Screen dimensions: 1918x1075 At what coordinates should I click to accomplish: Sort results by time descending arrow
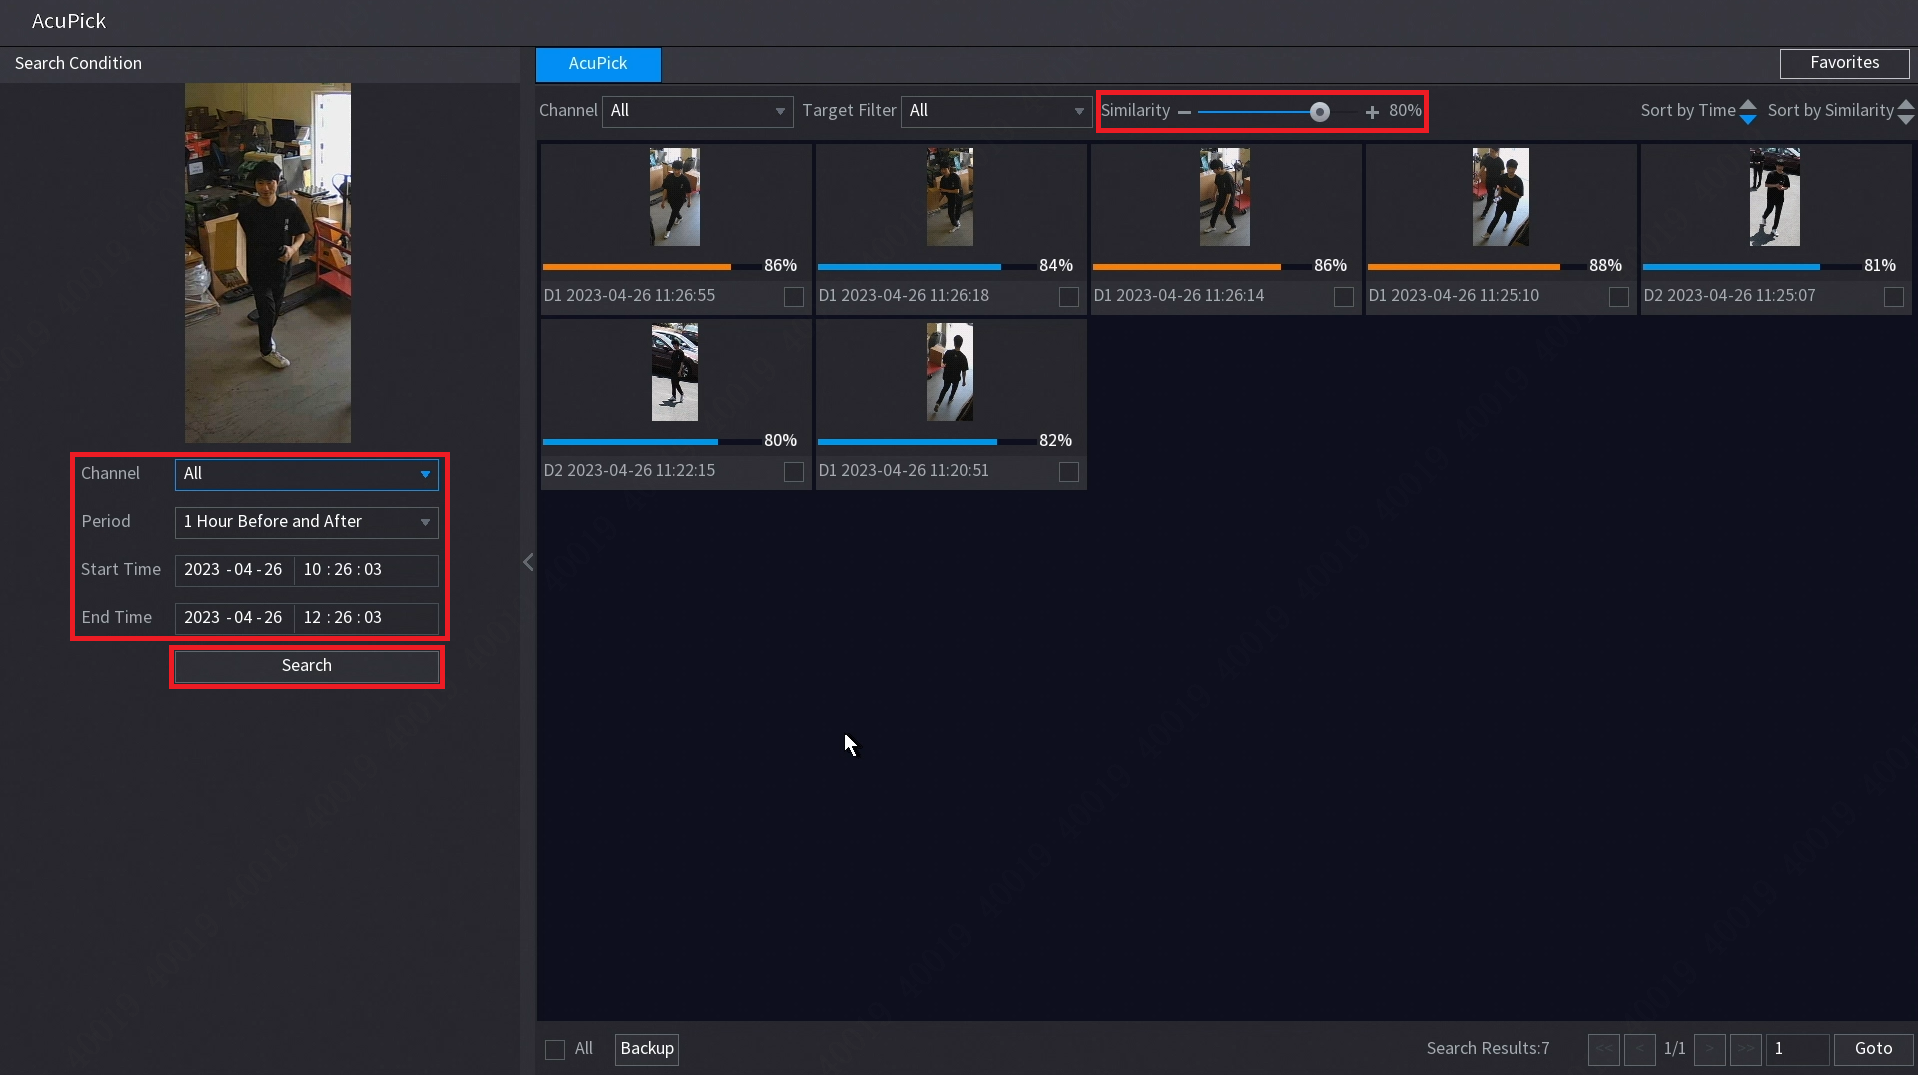[x=1747, y=119]
